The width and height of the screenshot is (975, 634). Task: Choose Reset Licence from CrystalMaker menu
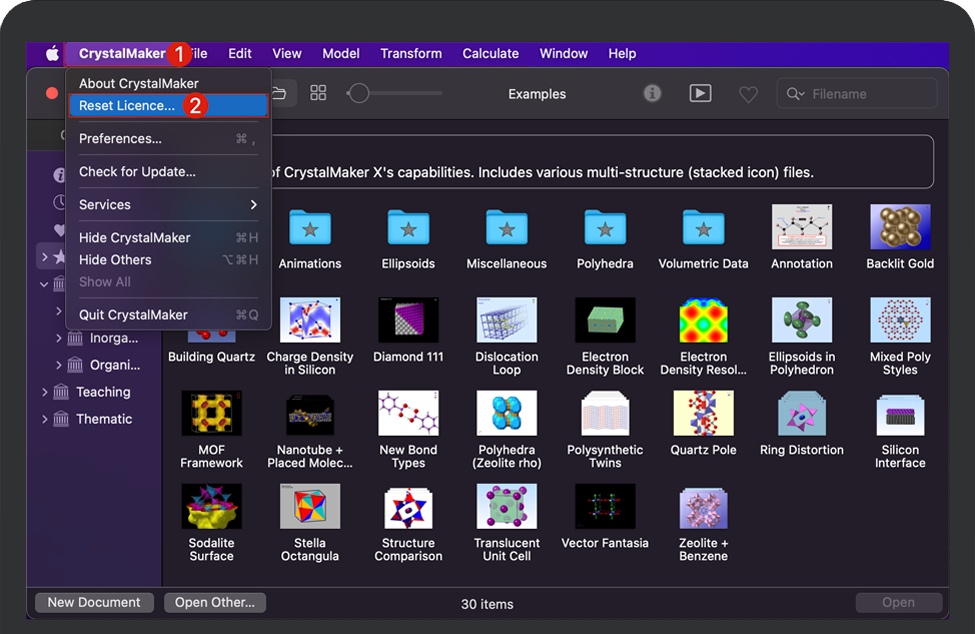click(127, 106)
